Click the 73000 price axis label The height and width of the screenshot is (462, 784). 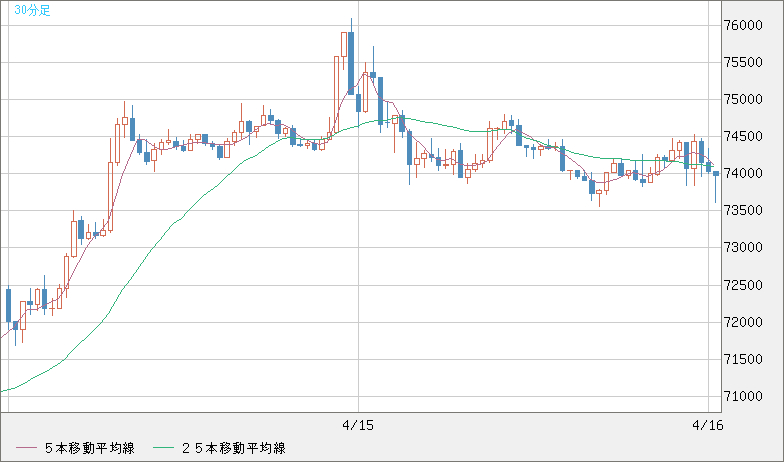click(742, 248)
